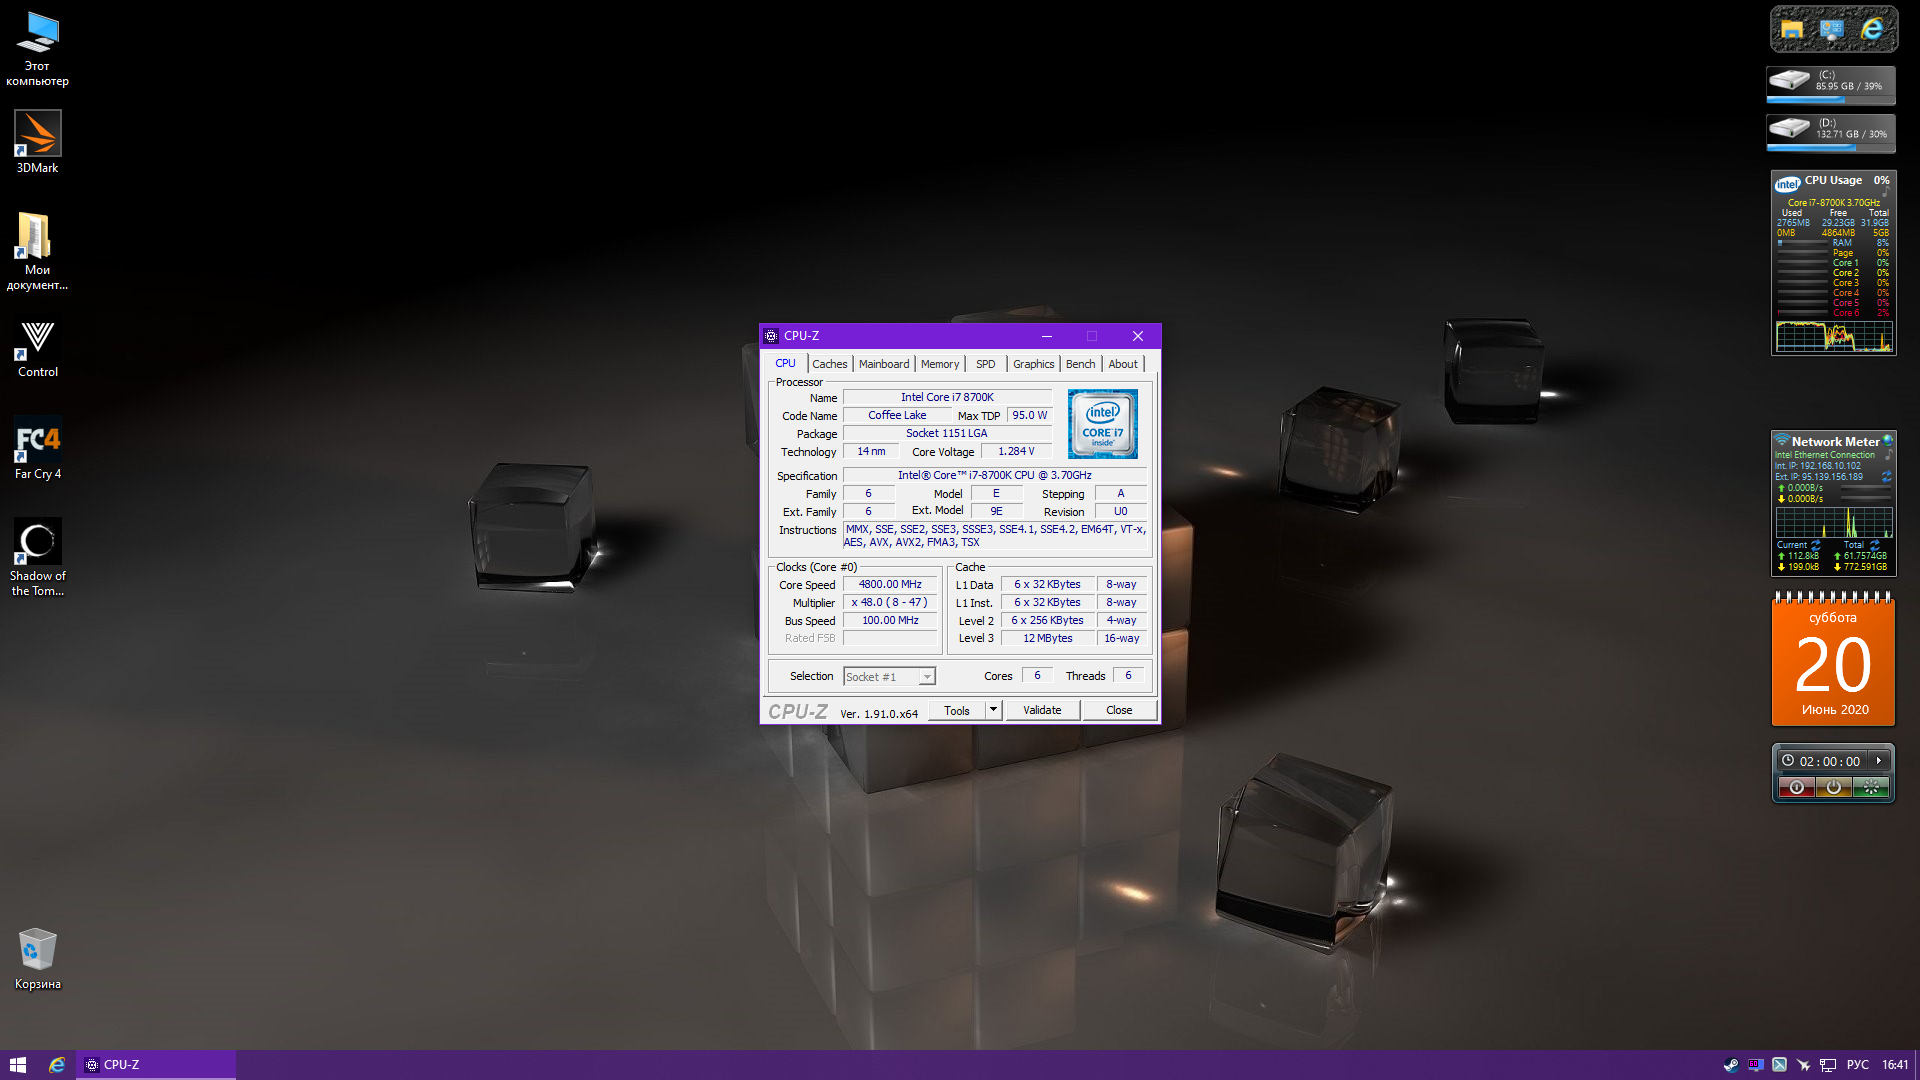Toggle the РУС language indicator in tray

pyautogui.click(x=1857, y=1065)
